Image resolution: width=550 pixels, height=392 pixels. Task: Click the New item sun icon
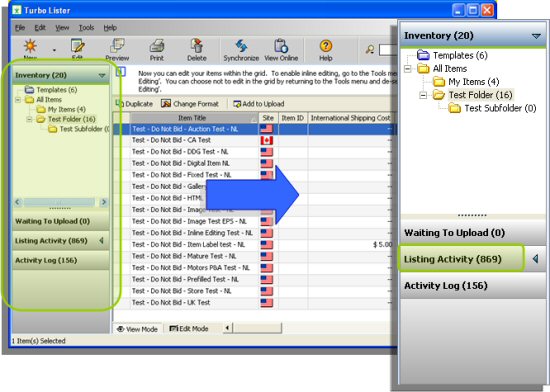pos(31,46)
